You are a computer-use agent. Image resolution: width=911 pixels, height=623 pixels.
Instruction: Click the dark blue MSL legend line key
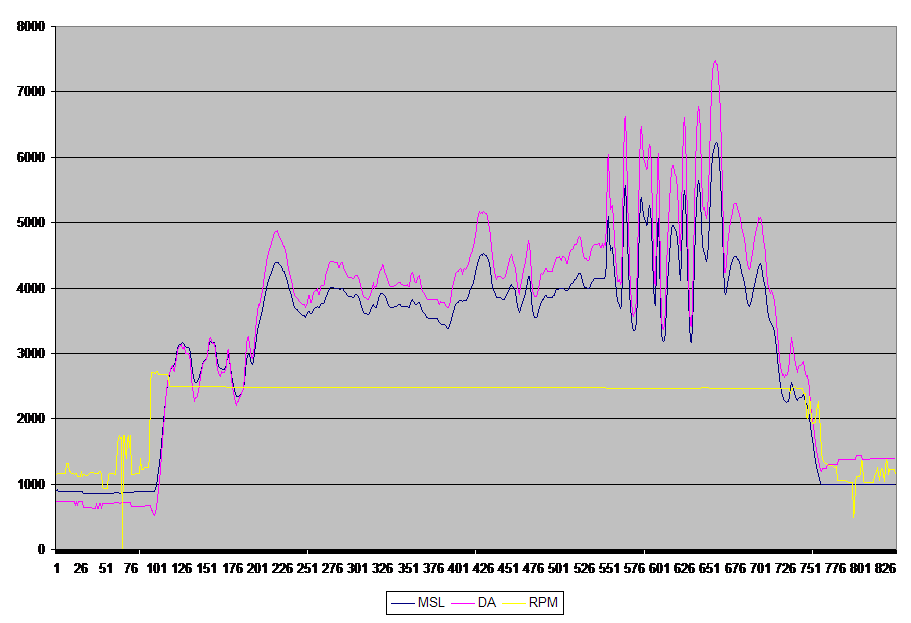point(404,602)
